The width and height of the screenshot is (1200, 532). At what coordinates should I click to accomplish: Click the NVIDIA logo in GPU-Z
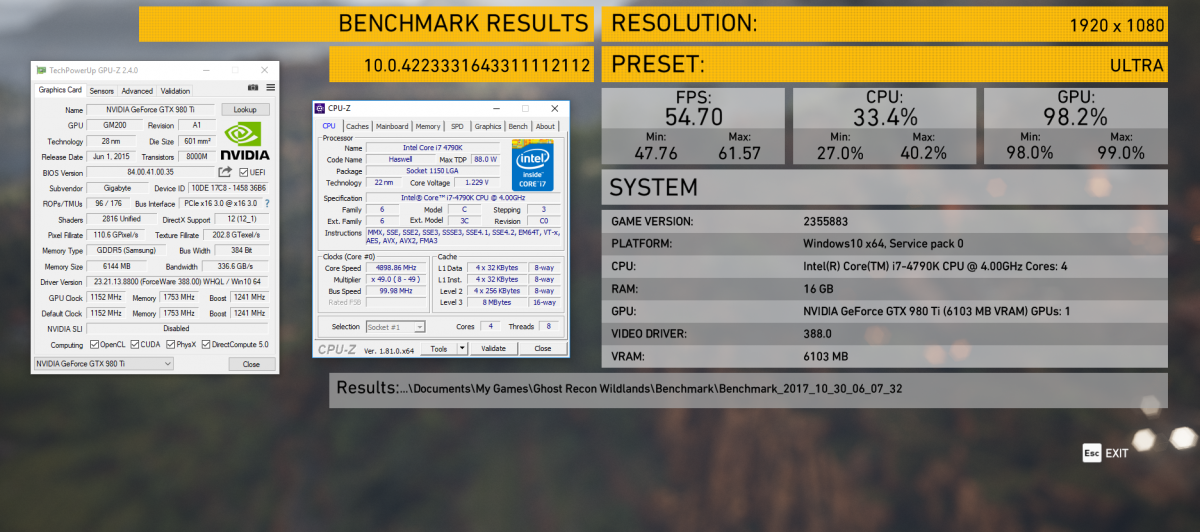coord(246,141)
